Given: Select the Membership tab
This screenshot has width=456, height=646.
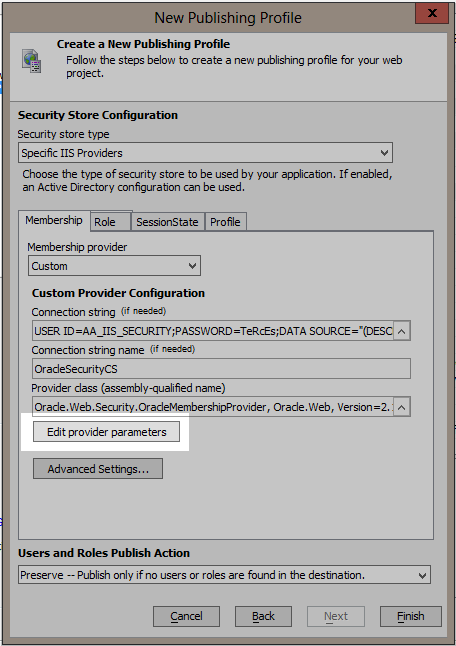Looking at the screenshot, I should [x=54, y=220].
